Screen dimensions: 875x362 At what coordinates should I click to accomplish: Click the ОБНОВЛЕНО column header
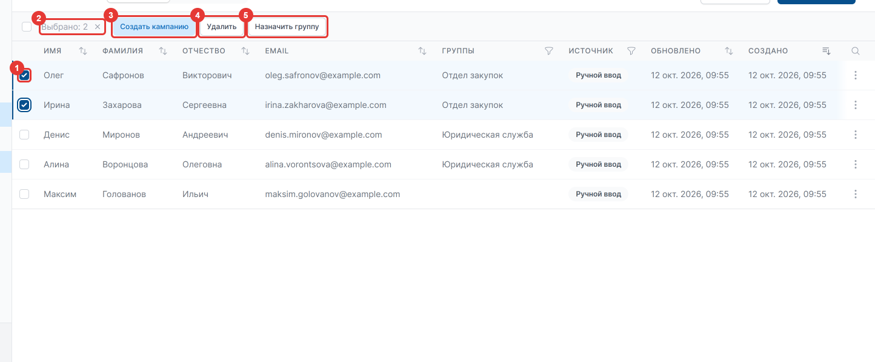(675, 51)
